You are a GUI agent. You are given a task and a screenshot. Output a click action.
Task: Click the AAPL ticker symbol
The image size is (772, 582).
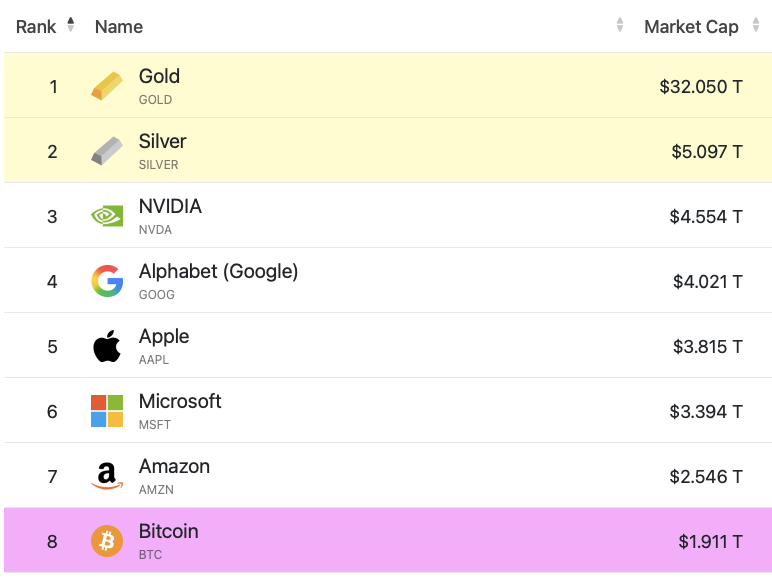coord(154,360)
